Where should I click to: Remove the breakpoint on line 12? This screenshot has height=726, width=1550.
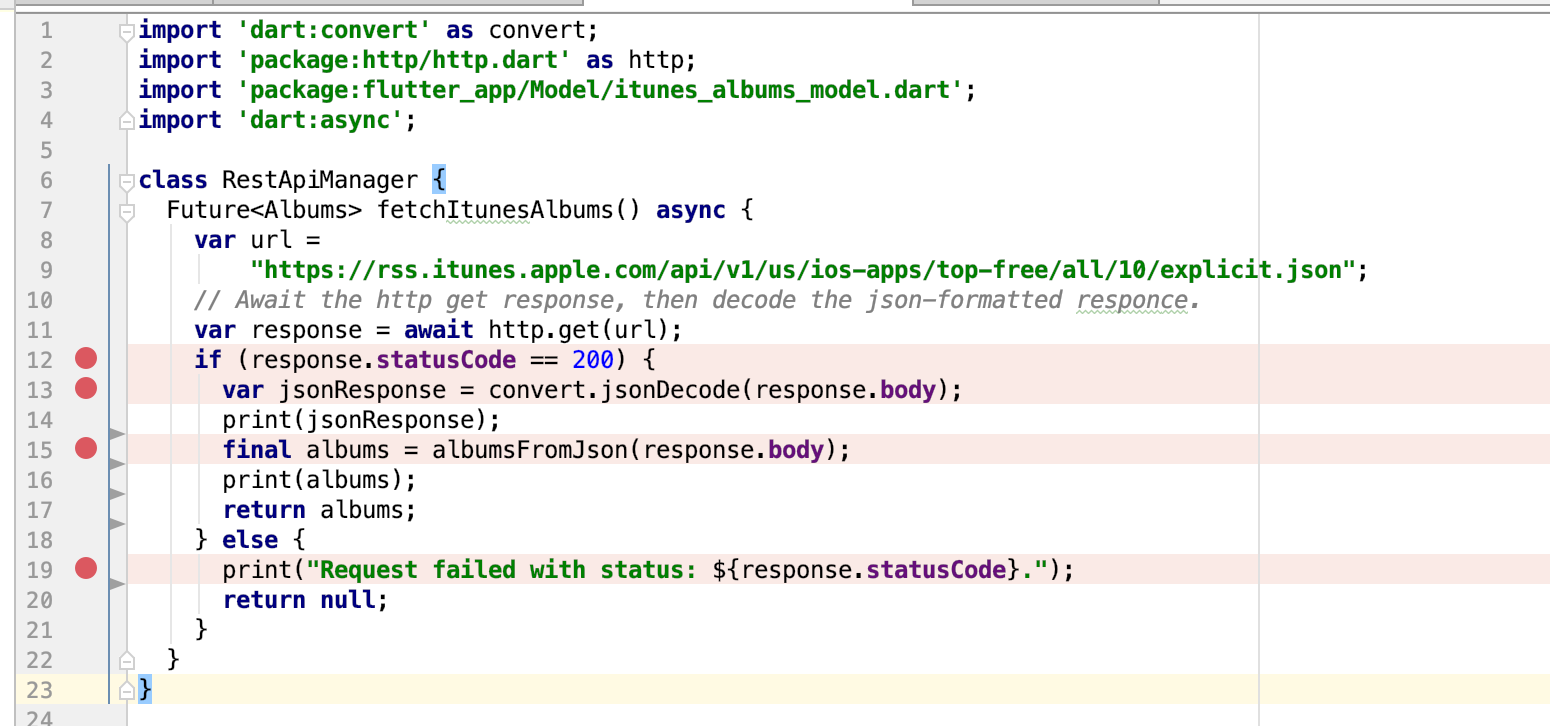point(86,359)
